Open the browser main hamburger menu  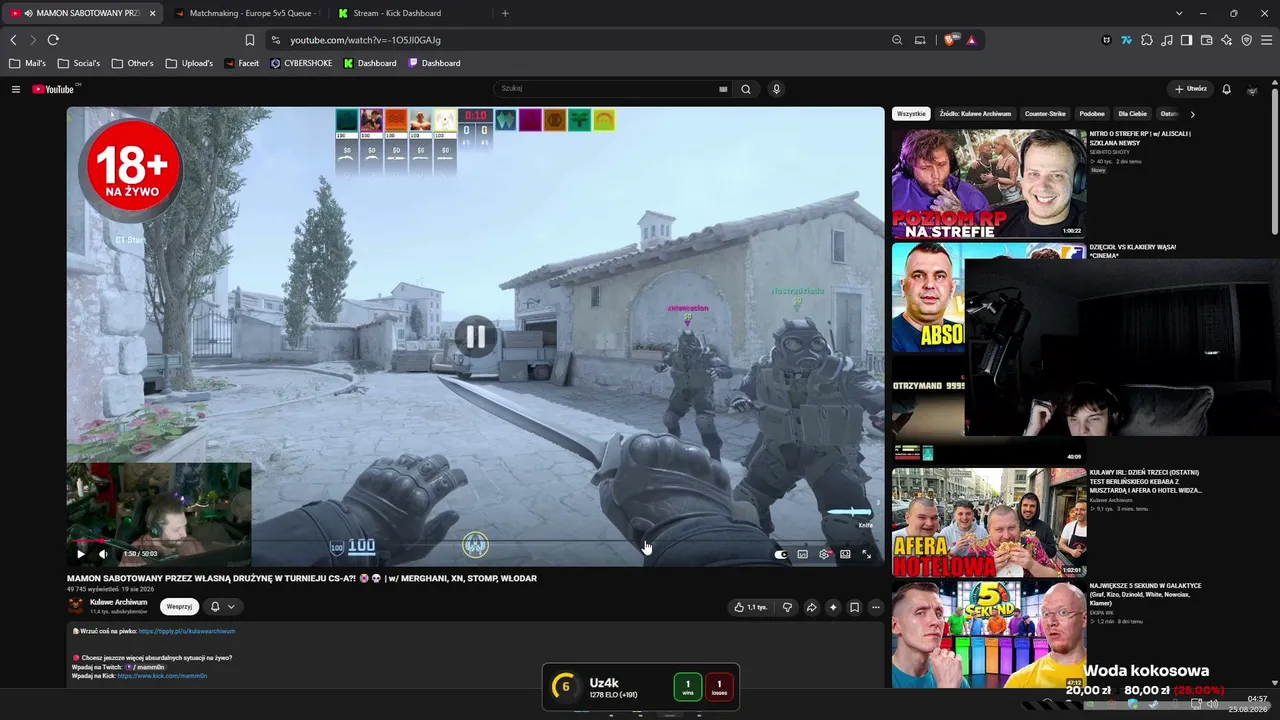[1266, 40]
